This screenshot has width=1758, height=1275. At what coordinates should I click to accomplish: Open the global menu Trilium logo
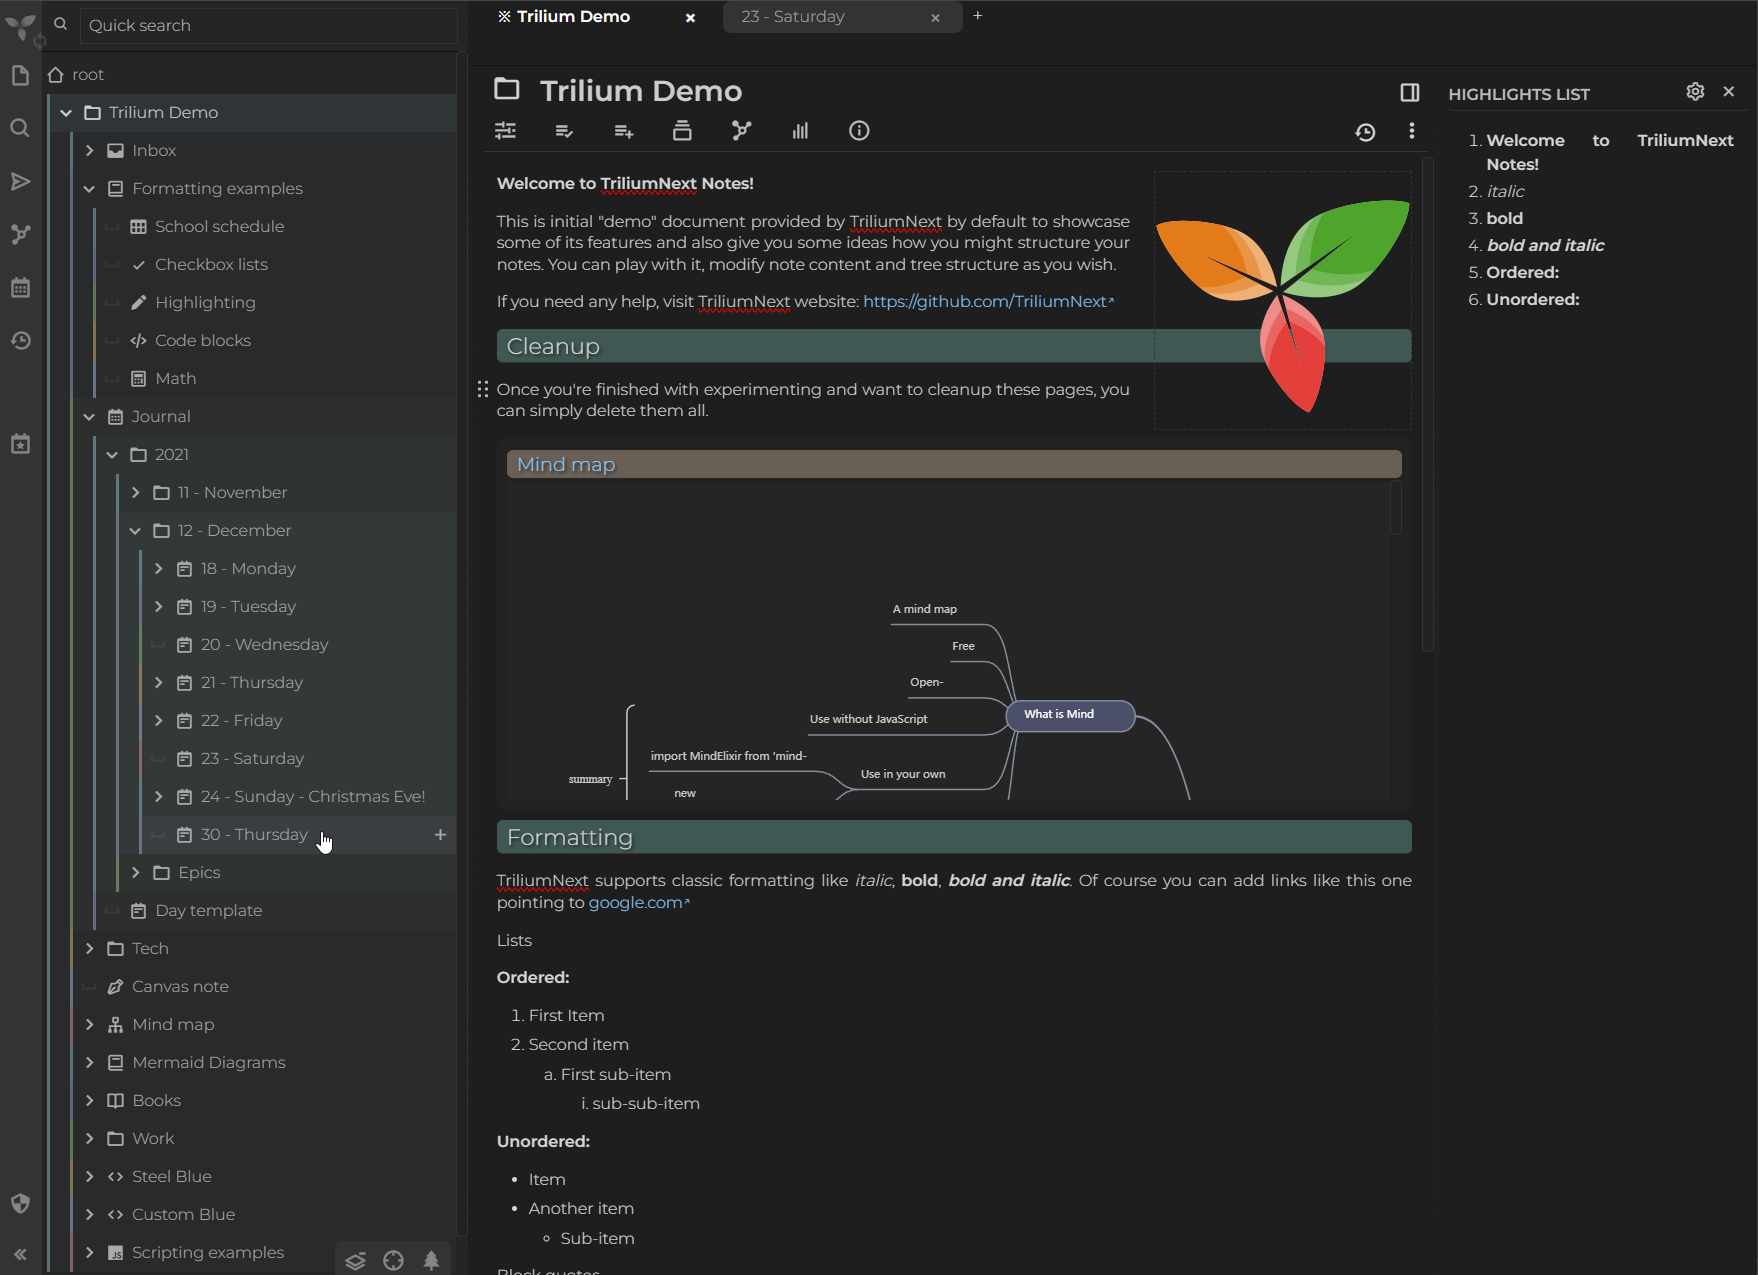[x=21, y=26]
